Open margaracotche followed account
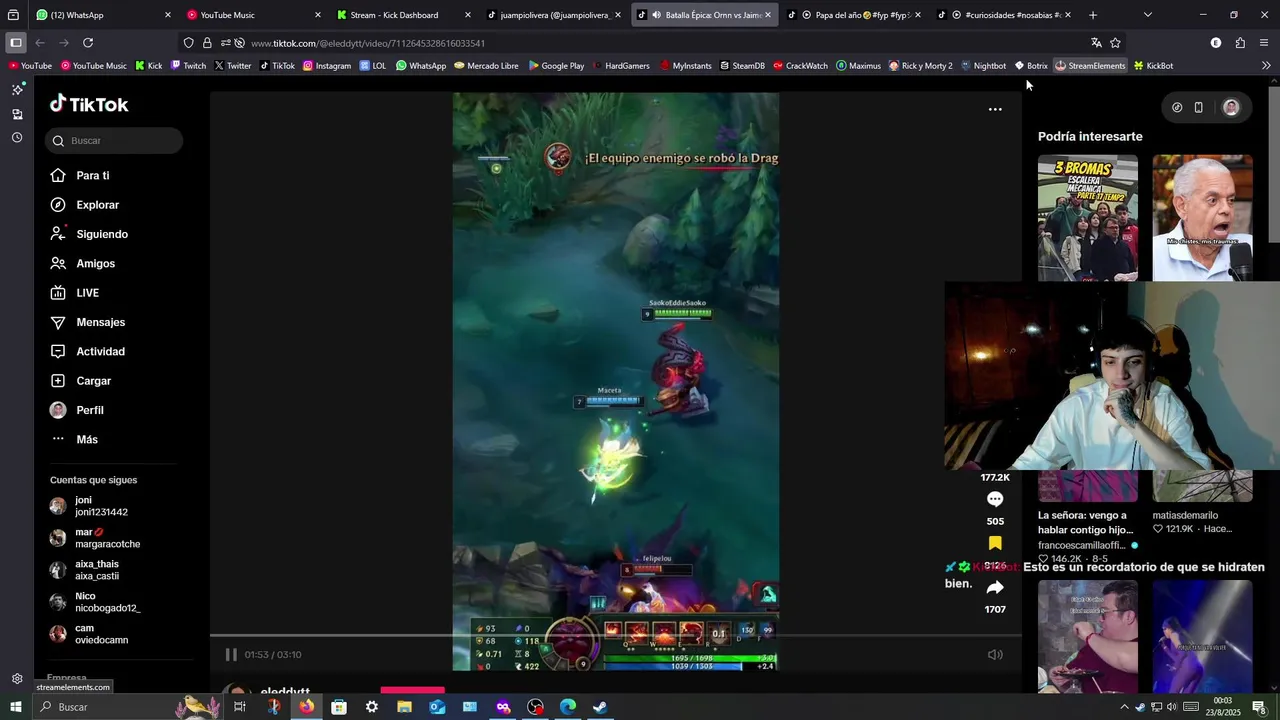The width and height of the screenshot is (1280, 720). coord(95,538)
